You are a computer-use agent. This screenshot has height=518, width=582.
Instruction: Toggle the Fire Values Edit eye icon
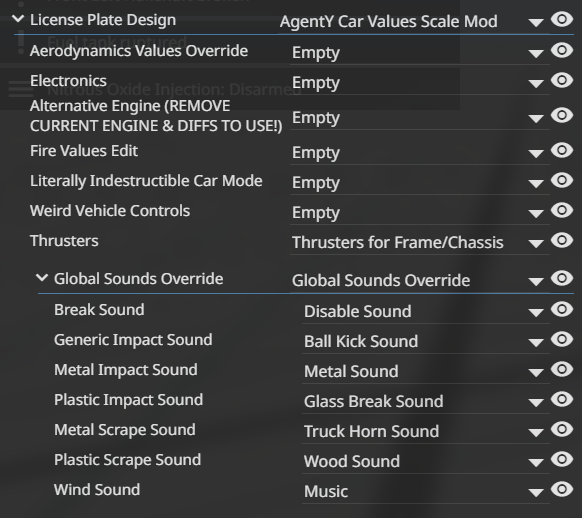(562, 150)
